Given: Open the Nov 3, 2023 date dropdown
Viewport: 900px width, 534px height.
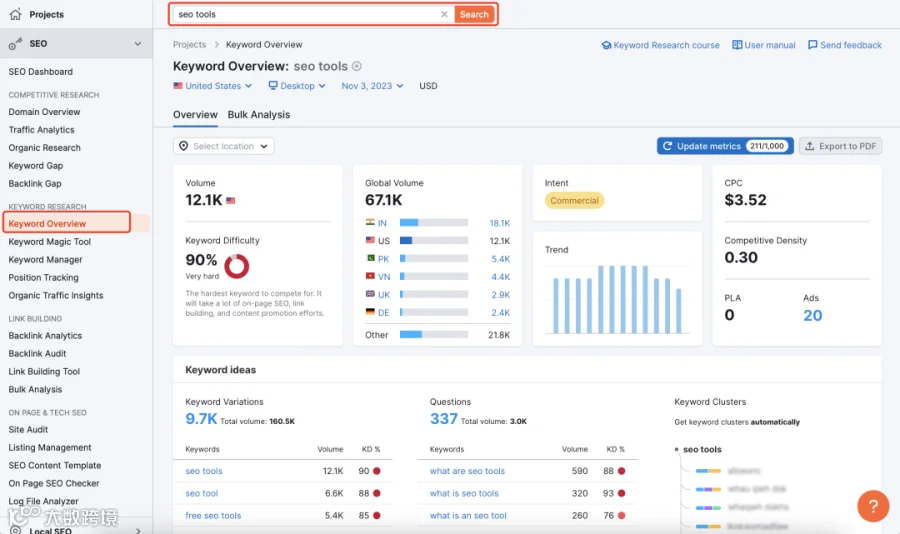Looking at the screenshot, I should (372, 86).
